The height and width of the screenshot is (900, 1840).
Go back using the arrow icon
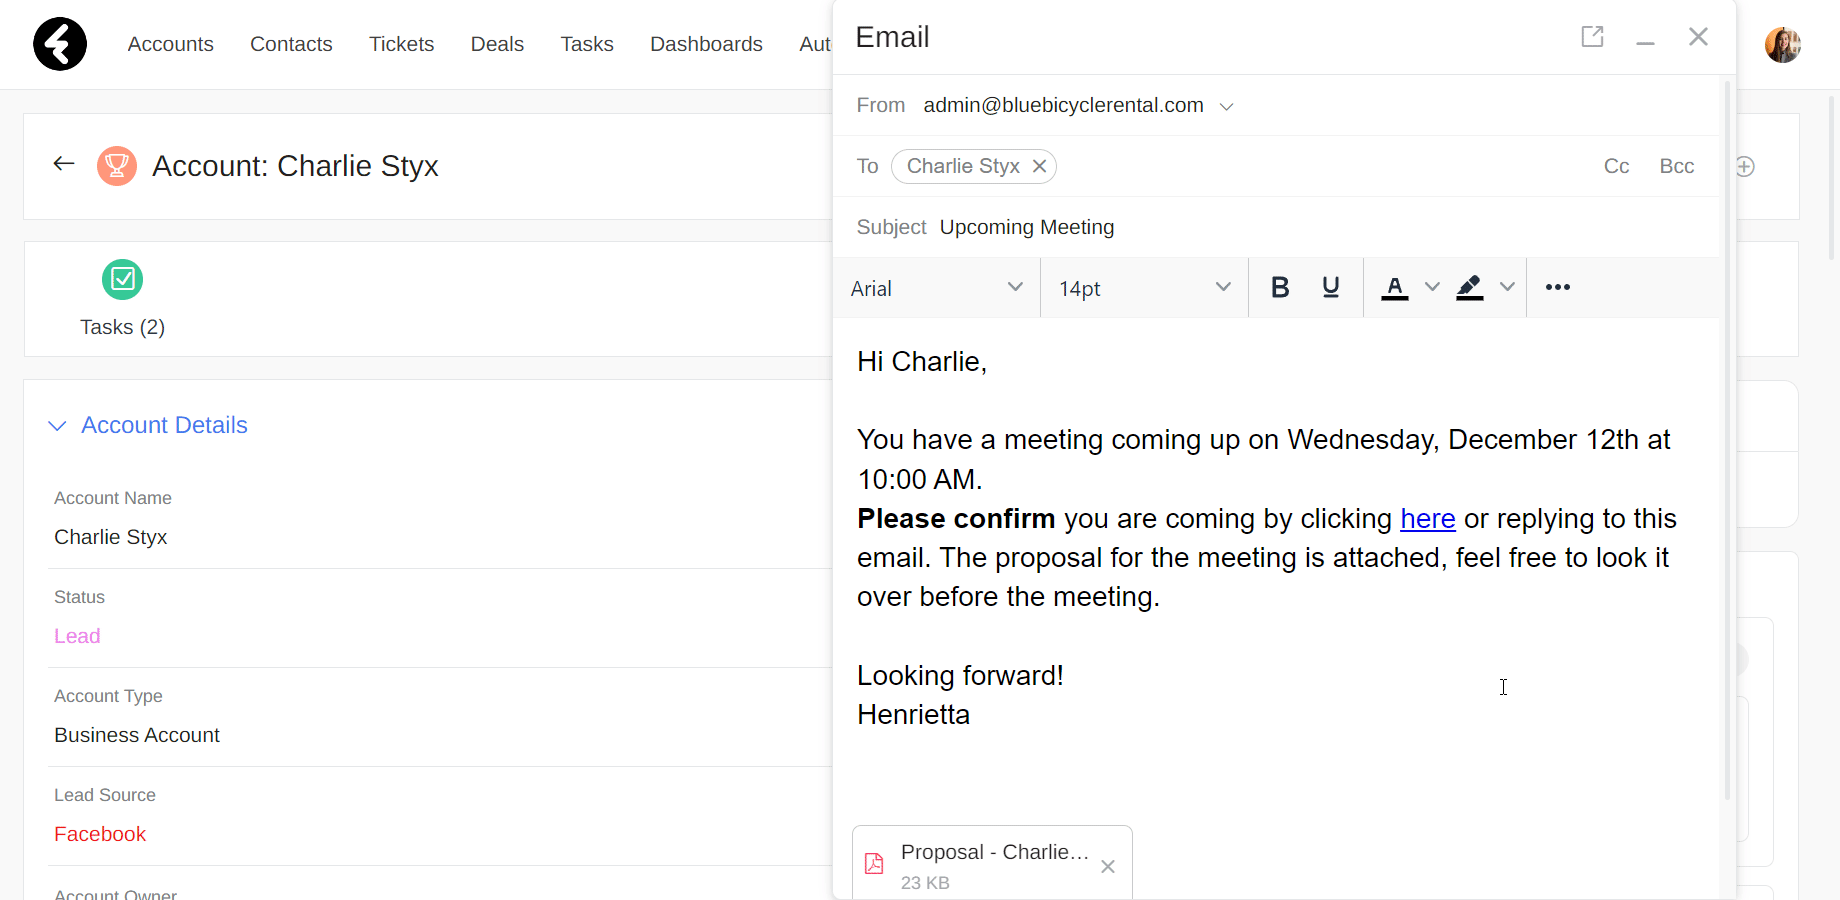click(x=64, y=164)
